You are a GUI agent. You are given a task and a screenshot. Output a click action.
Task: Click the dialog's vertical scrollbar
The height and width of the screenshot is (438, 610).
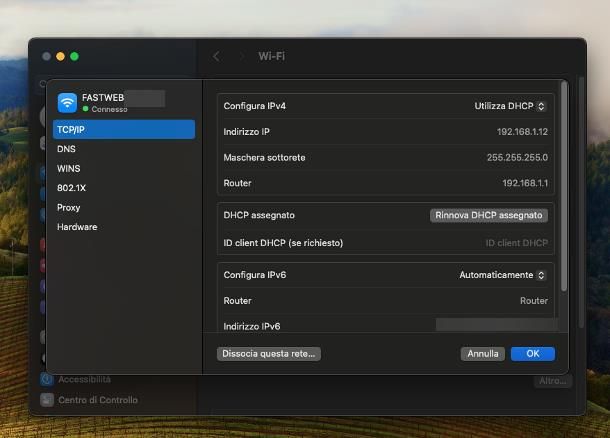564,186
